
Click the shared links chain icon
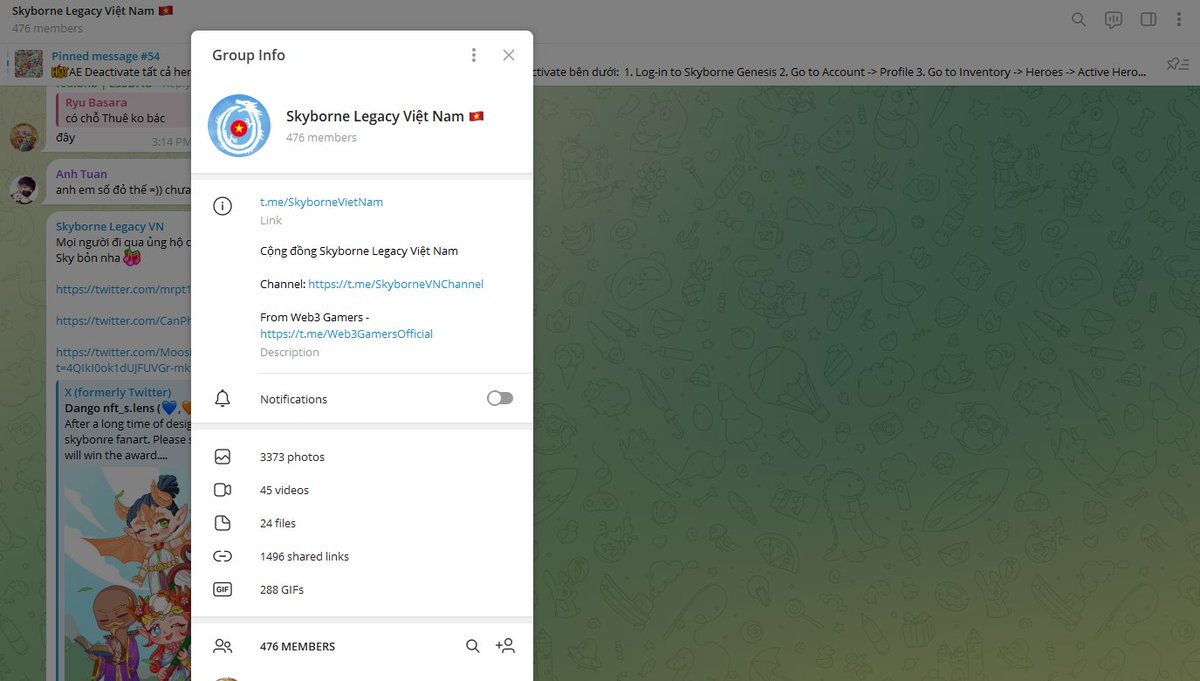point(222,556)
